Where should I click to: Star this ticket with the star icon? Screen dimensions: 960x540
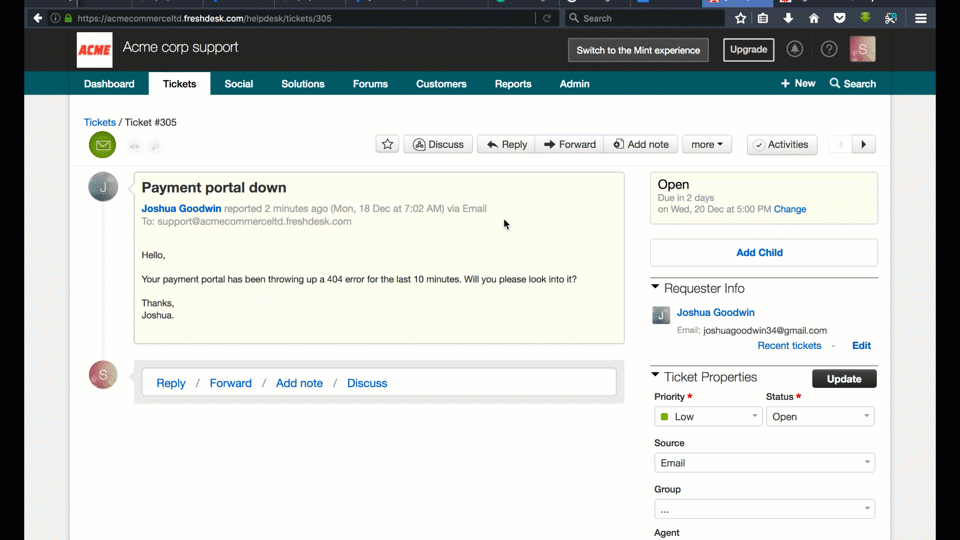[387, 144]
